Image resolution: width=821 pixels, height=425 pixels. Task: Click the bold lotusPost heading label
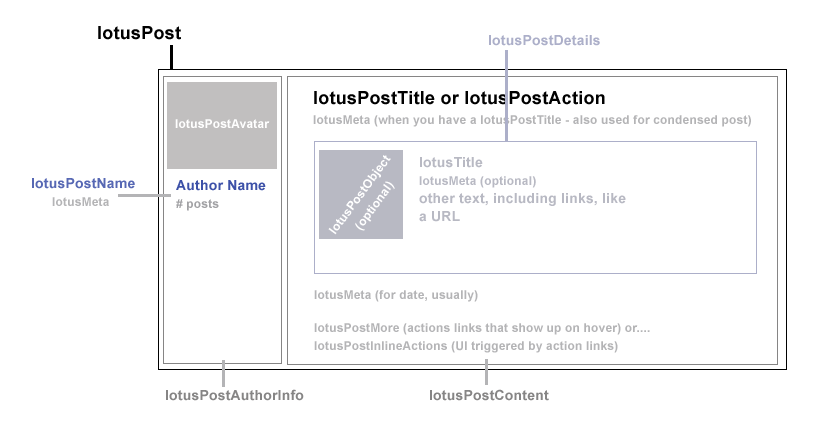(x=139, y=33)
